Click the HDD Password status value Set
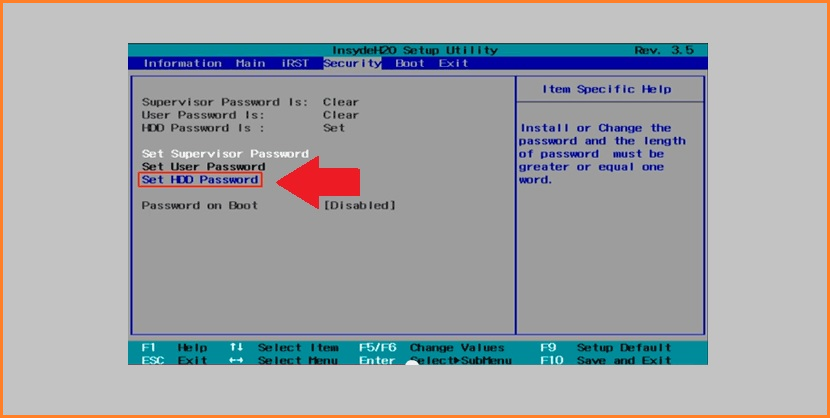Image resolution: width=830 pixels, height=418 pixels. tap(334, 128)
